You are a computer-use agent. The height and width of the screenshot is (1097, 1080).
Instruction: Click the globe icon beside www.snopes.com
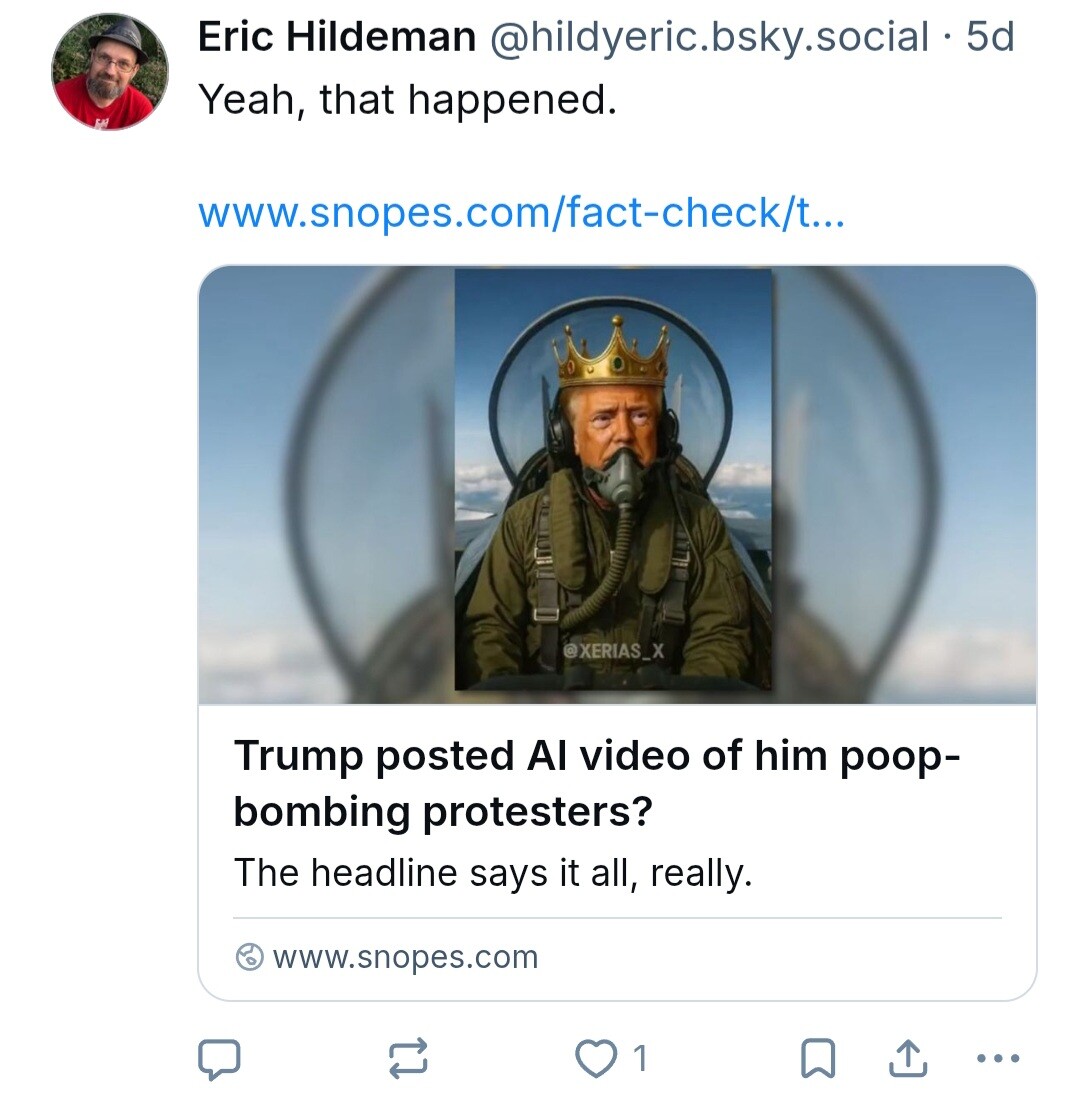pos(248,958)
